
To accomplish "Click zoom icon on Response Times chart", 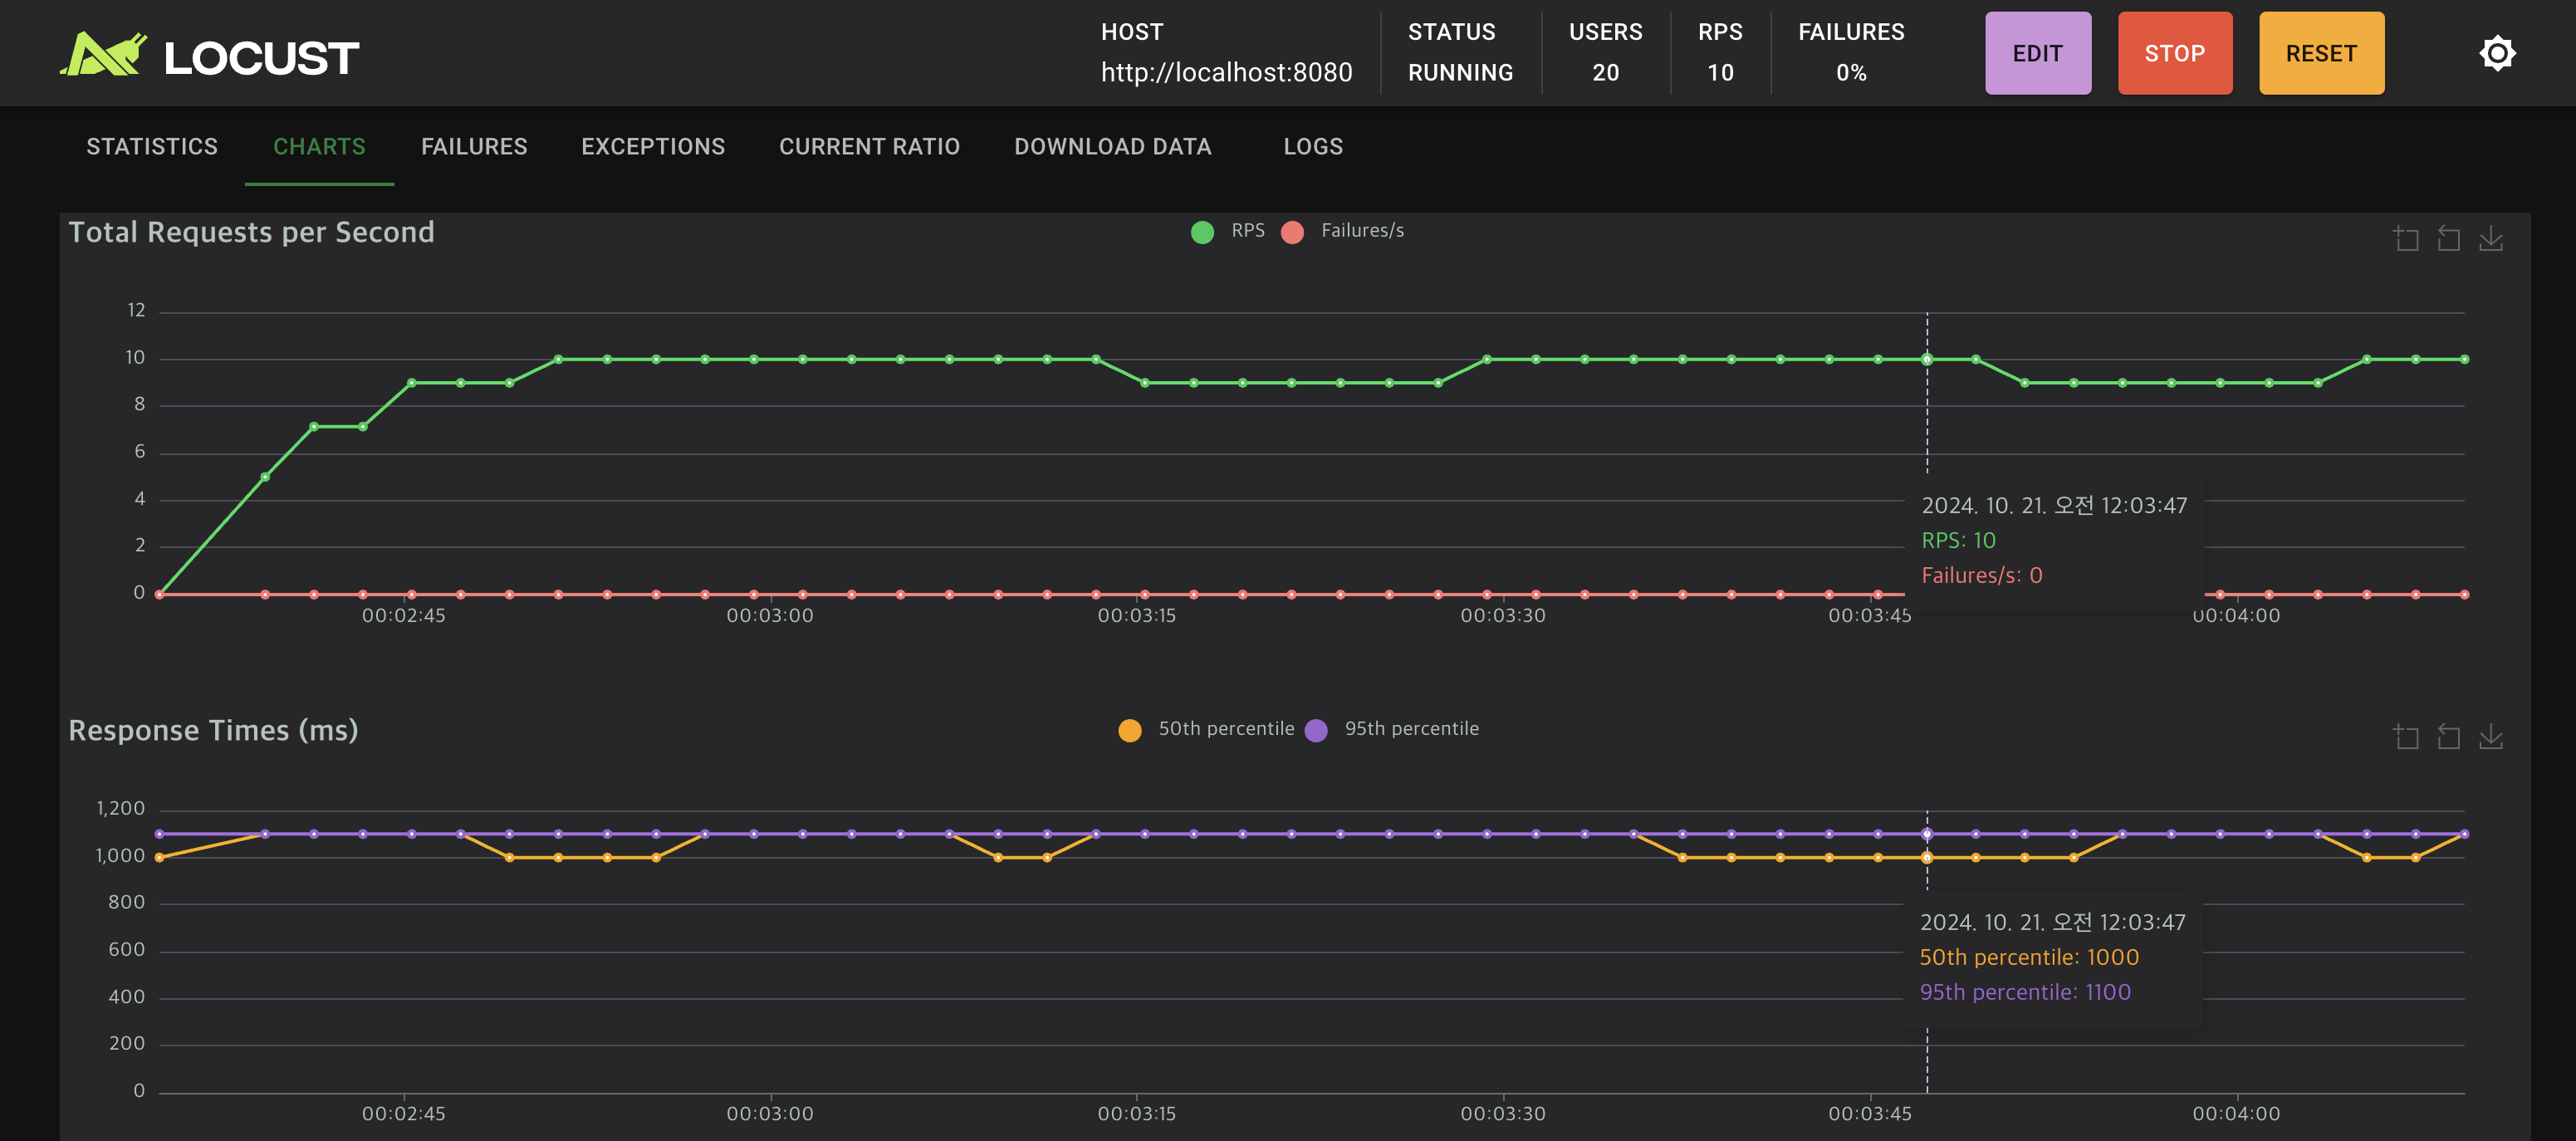I will [x=2406, y=737].
